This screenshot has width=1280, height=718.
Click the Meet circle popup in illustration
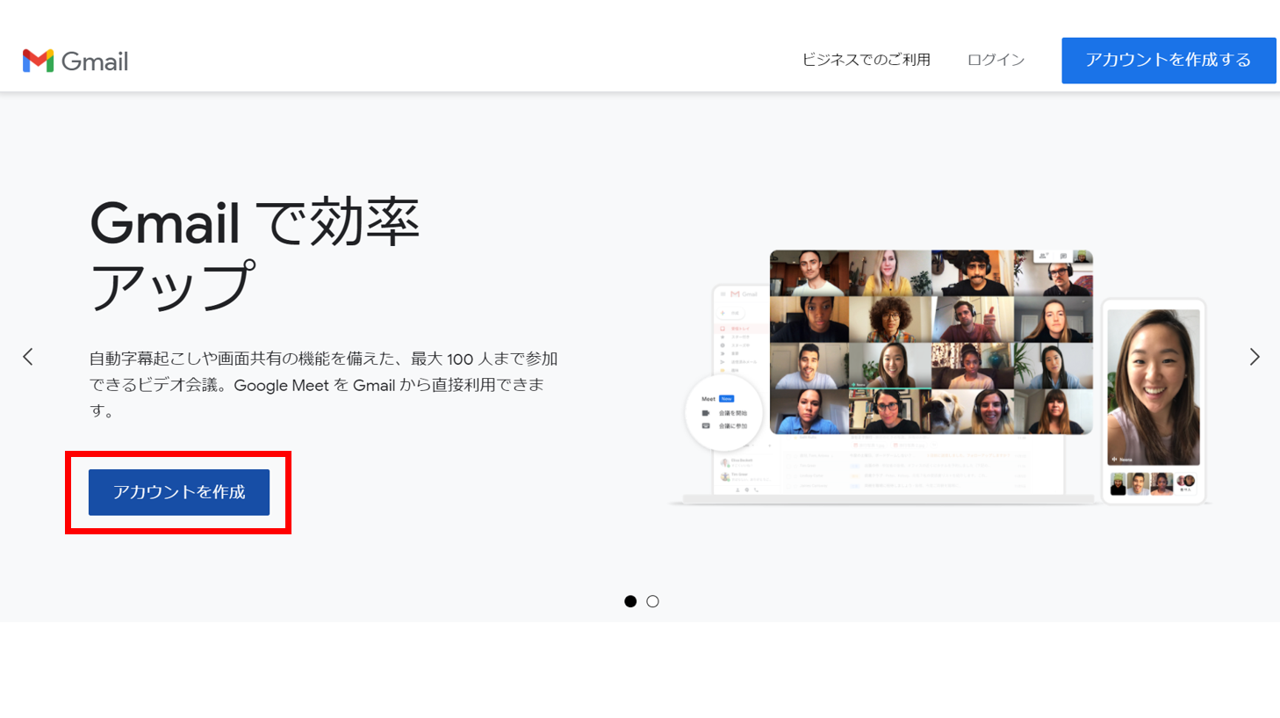coord(724,412)
